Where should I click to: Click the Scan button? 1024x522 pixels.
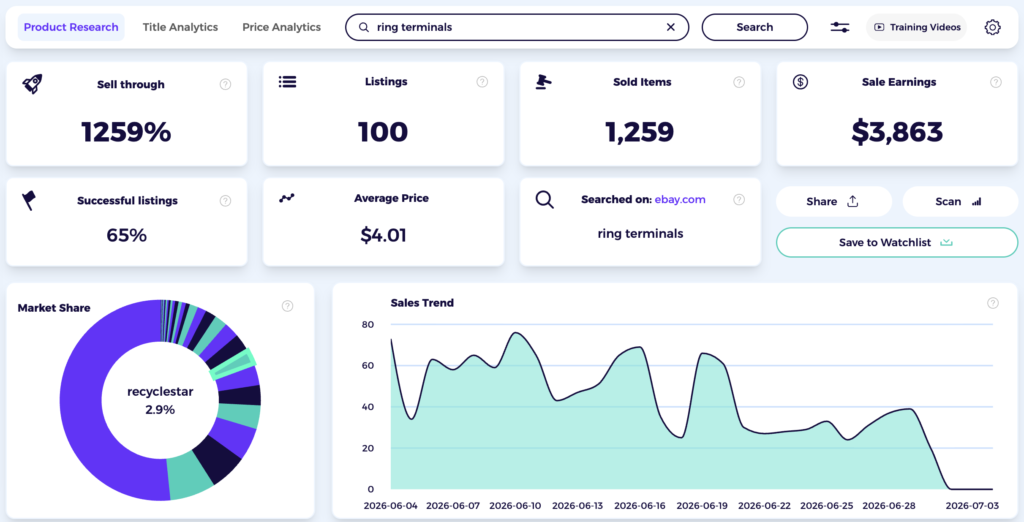(960, 201)
